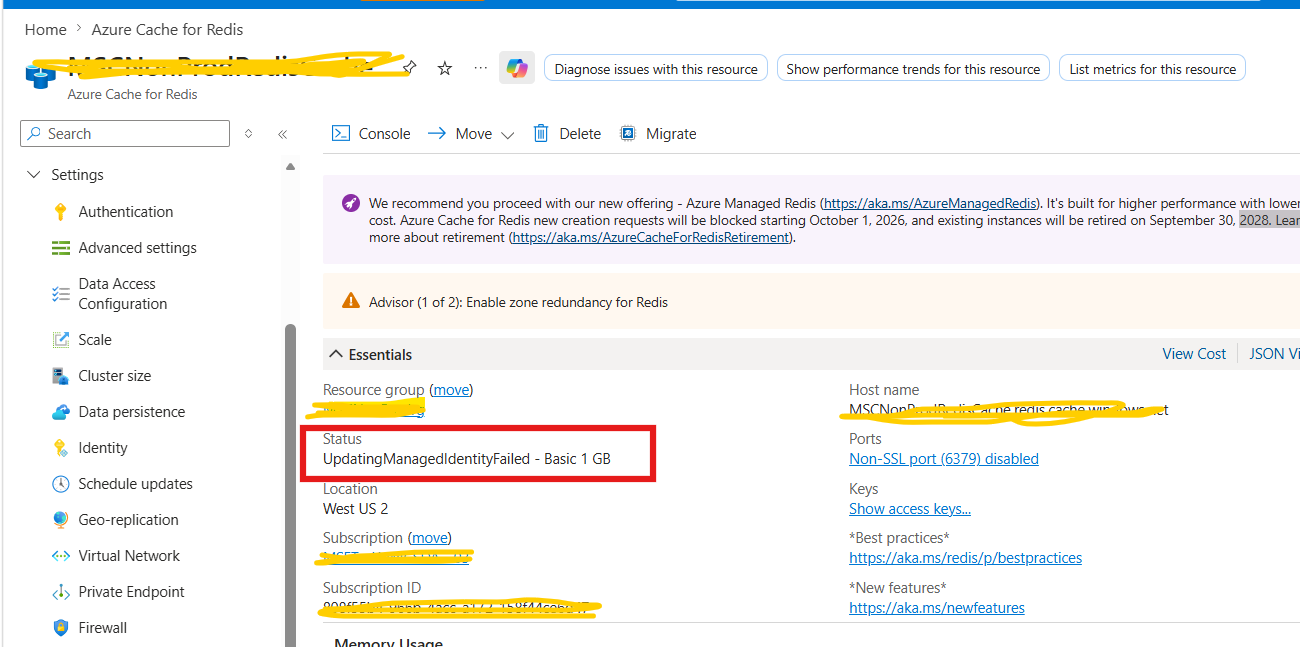The height and width of the screenshot is (647, 1300).
Task: Favorite the resource with the star icon
Action: coord(445,68)
